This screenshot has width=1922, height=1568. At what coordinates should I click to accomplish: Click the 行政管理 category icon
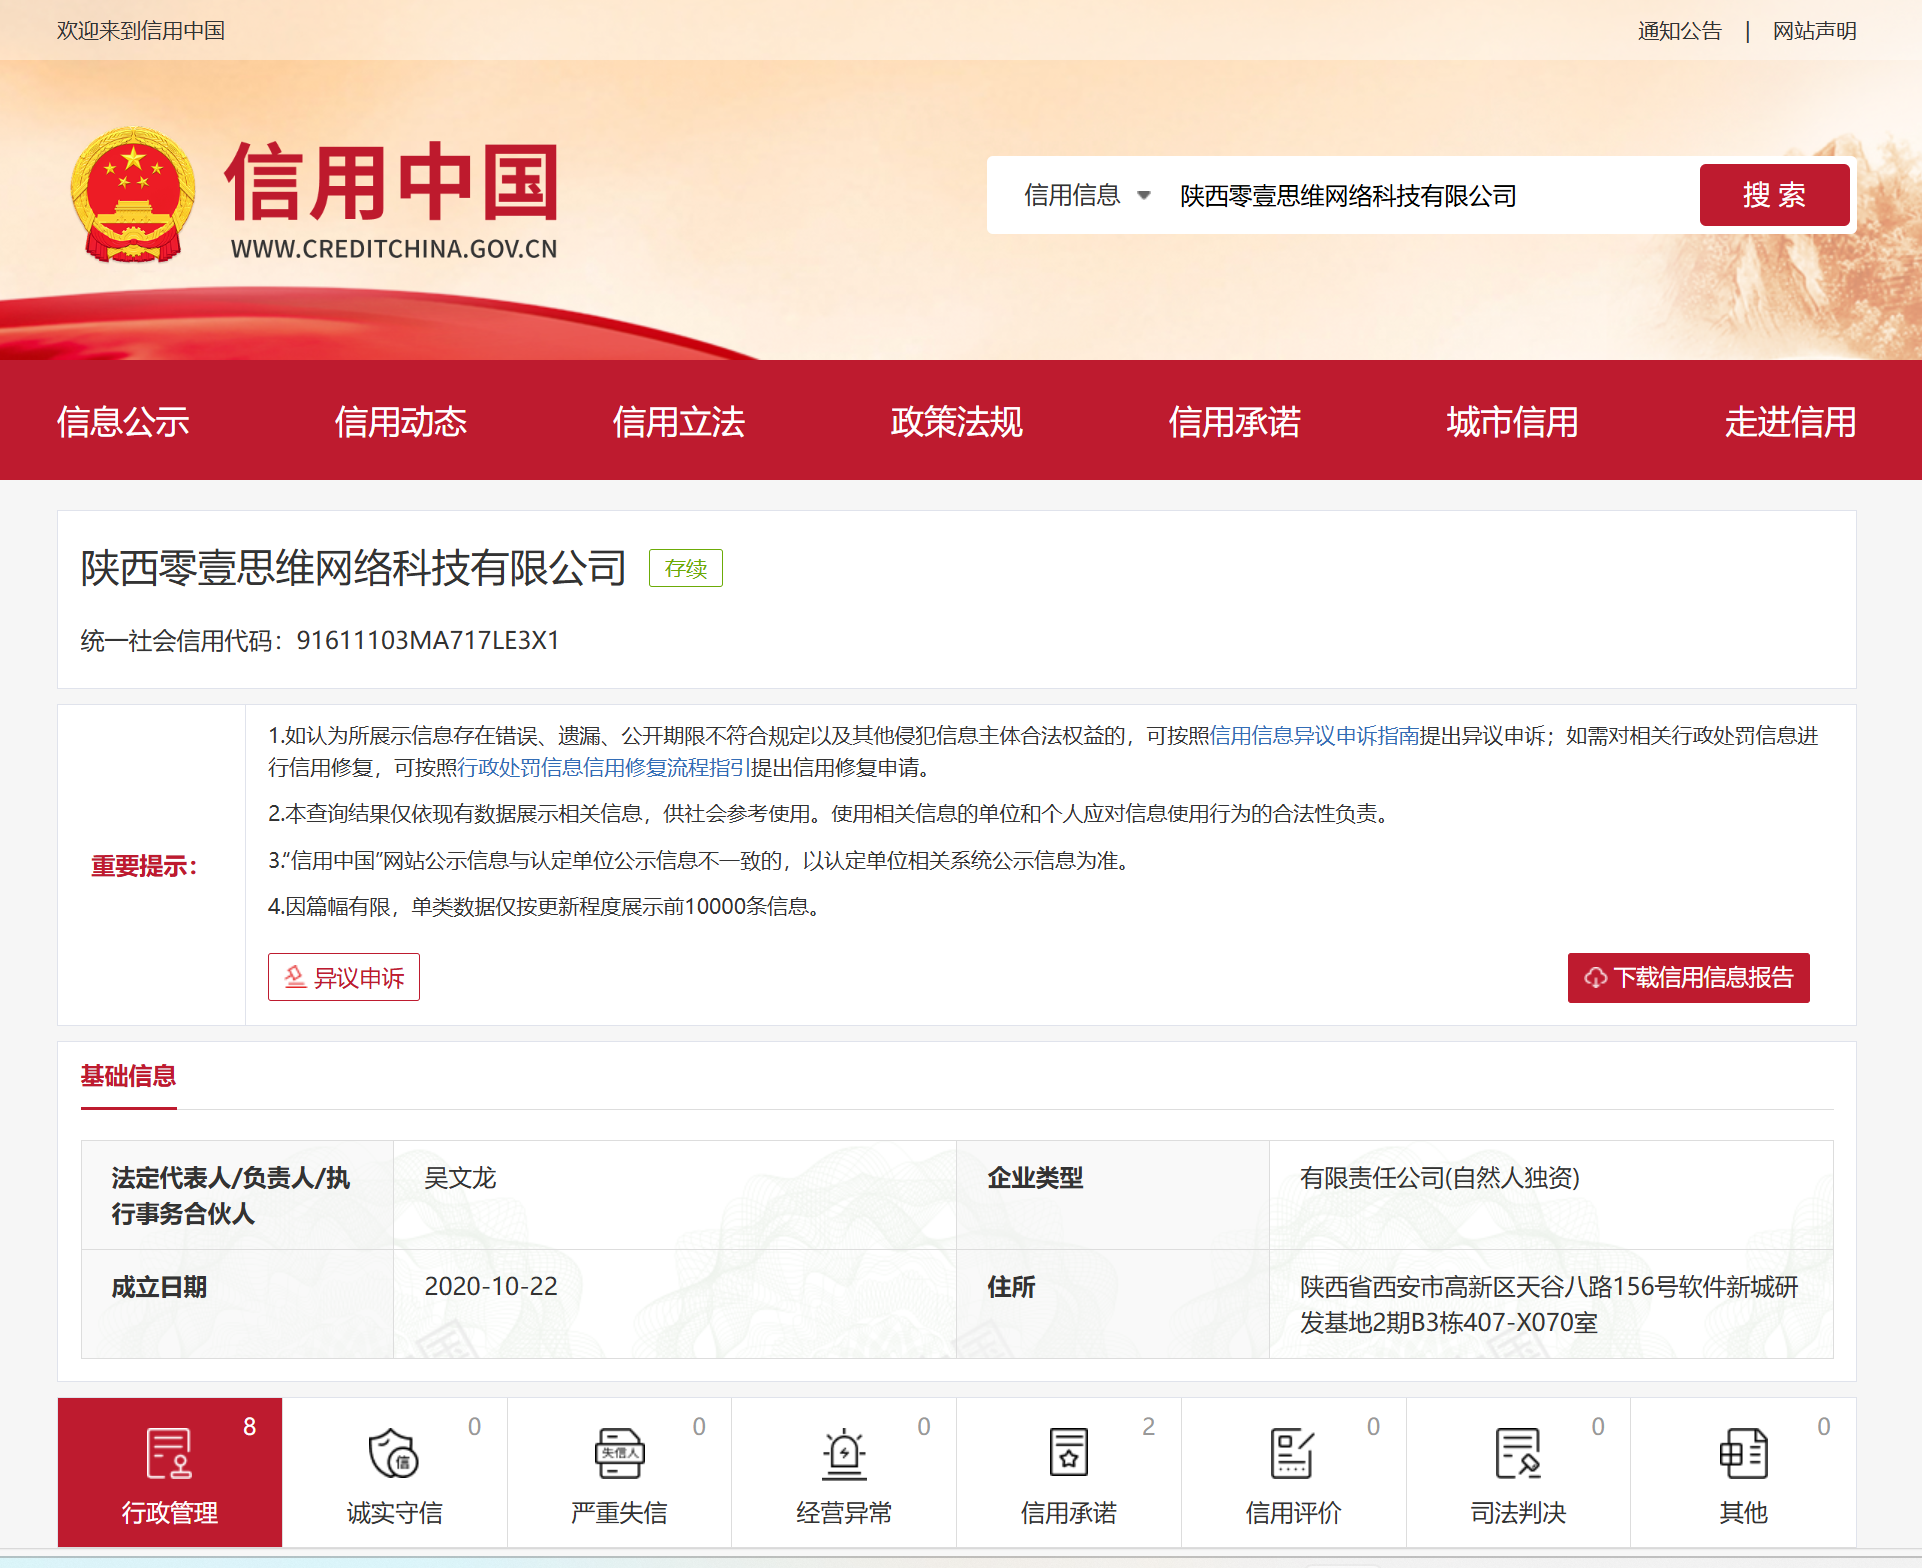point(169,1453)
